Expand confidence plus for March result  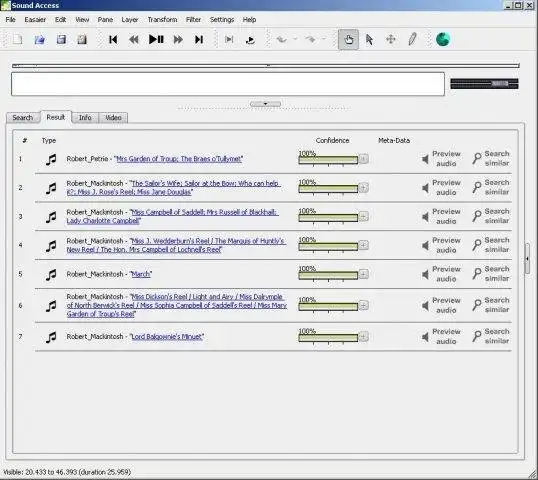point(363,274)
